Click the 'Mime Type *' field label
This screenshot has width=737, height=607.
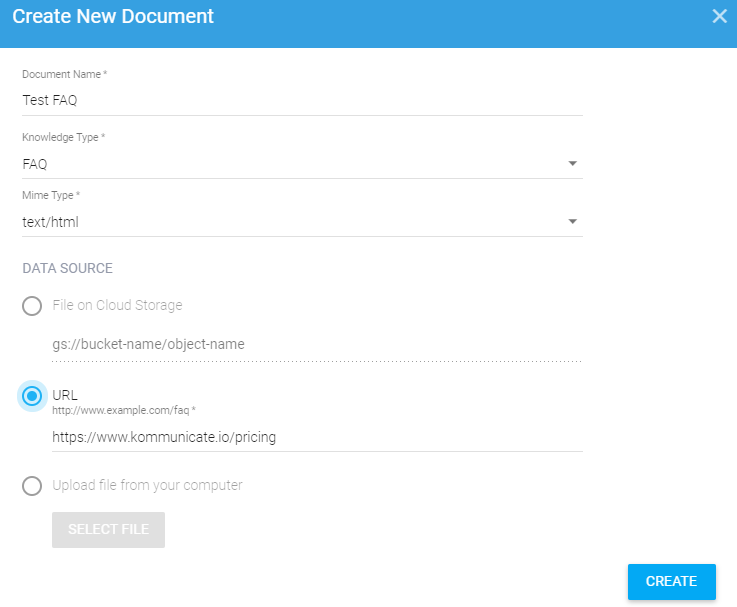point(51,195)
